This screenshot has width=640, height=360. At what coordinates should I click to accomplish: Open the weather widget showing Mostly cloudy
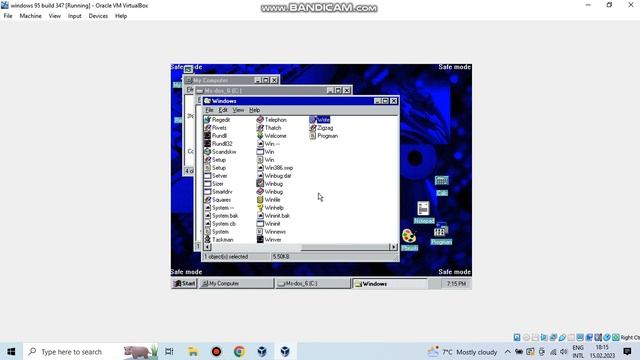tap(462, 351)
